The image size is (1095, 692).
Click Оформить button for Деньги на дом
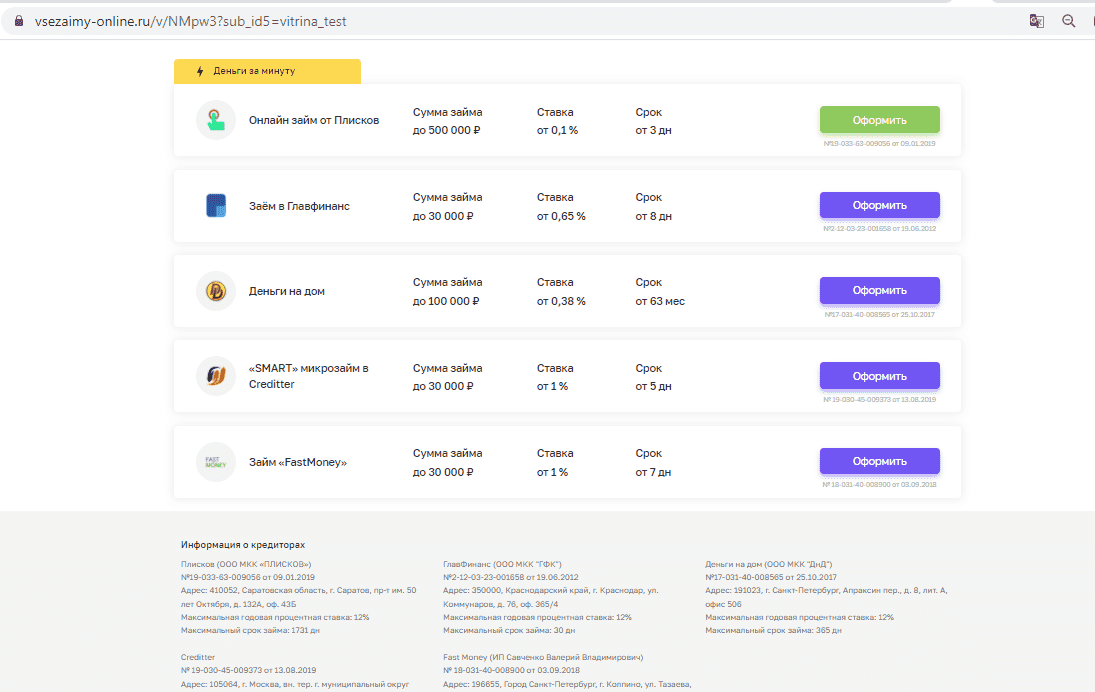879,290
